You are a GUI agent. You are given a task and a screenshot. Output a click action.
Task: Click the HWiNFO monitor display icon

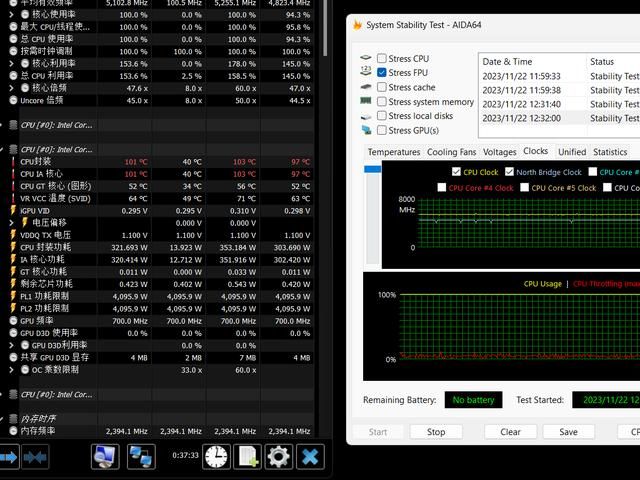pyautogui.click(x=105, y=457)
